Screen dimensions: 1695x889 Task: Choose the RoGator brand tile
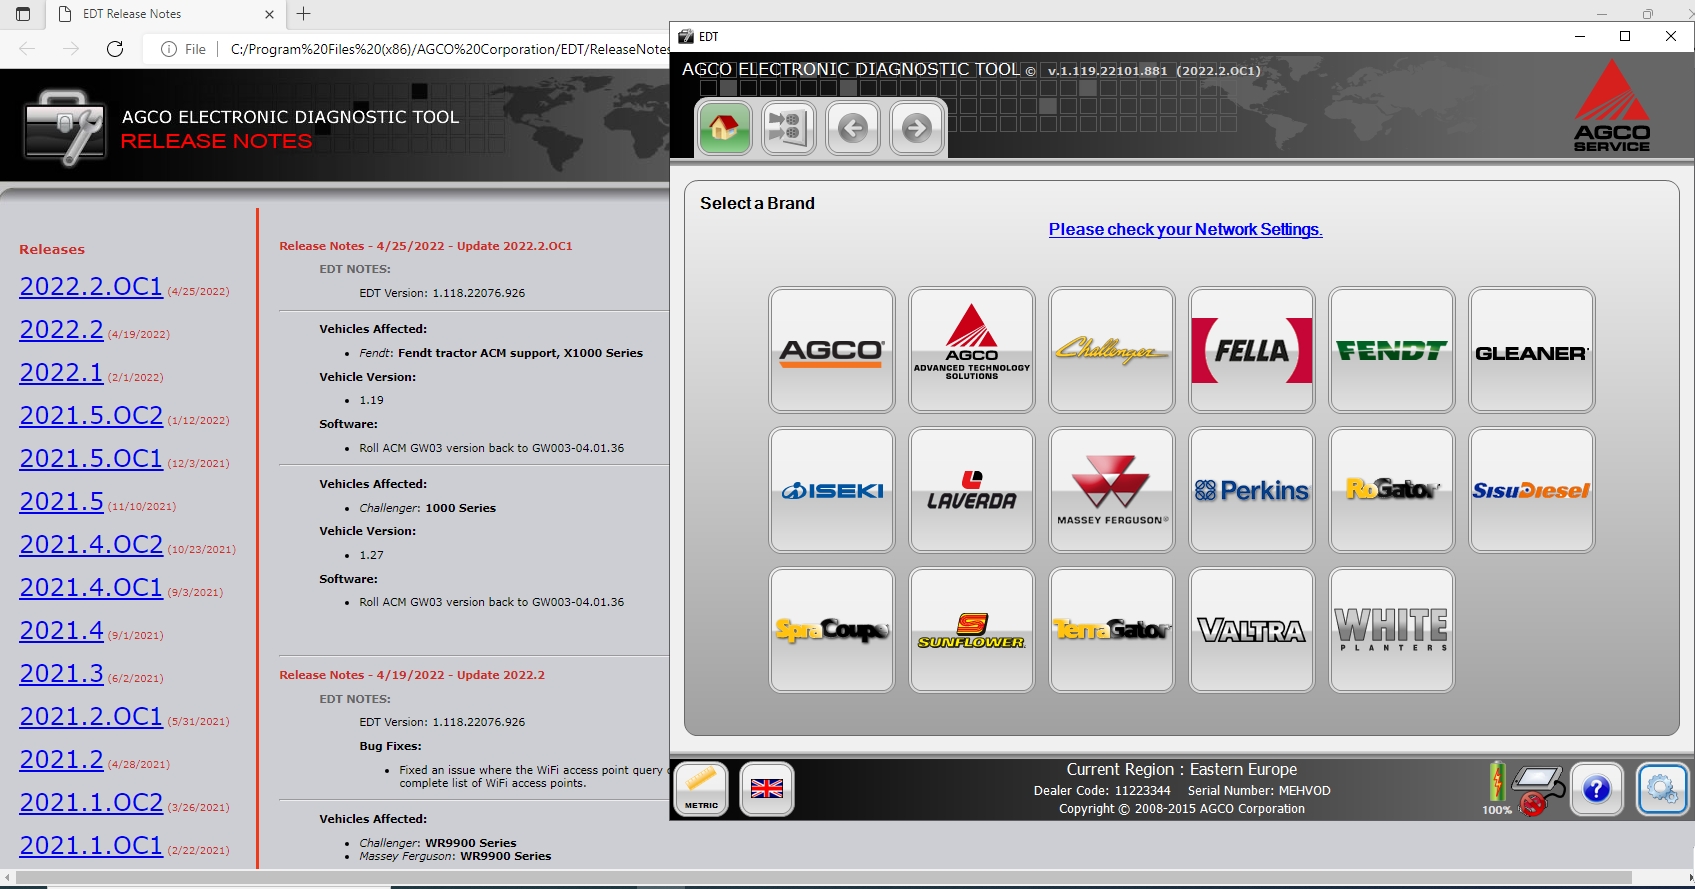(1392, 490)
